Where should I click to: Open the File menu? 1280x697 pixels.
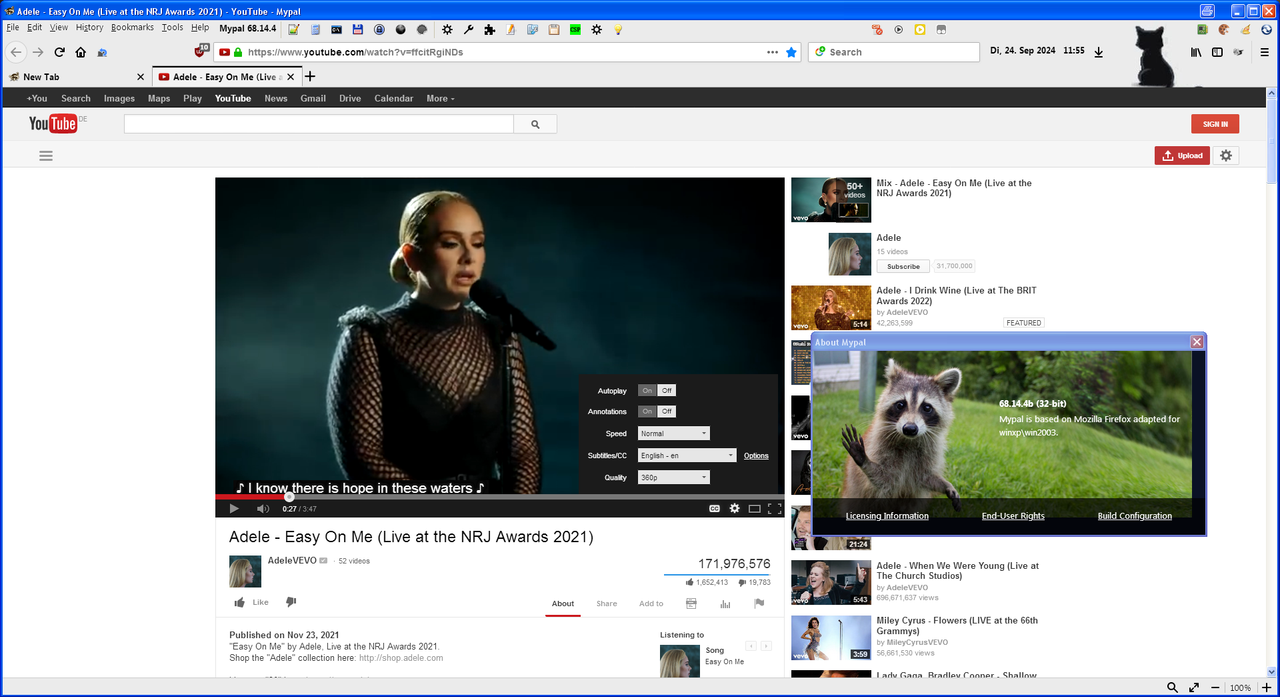[x=13, y=28]
